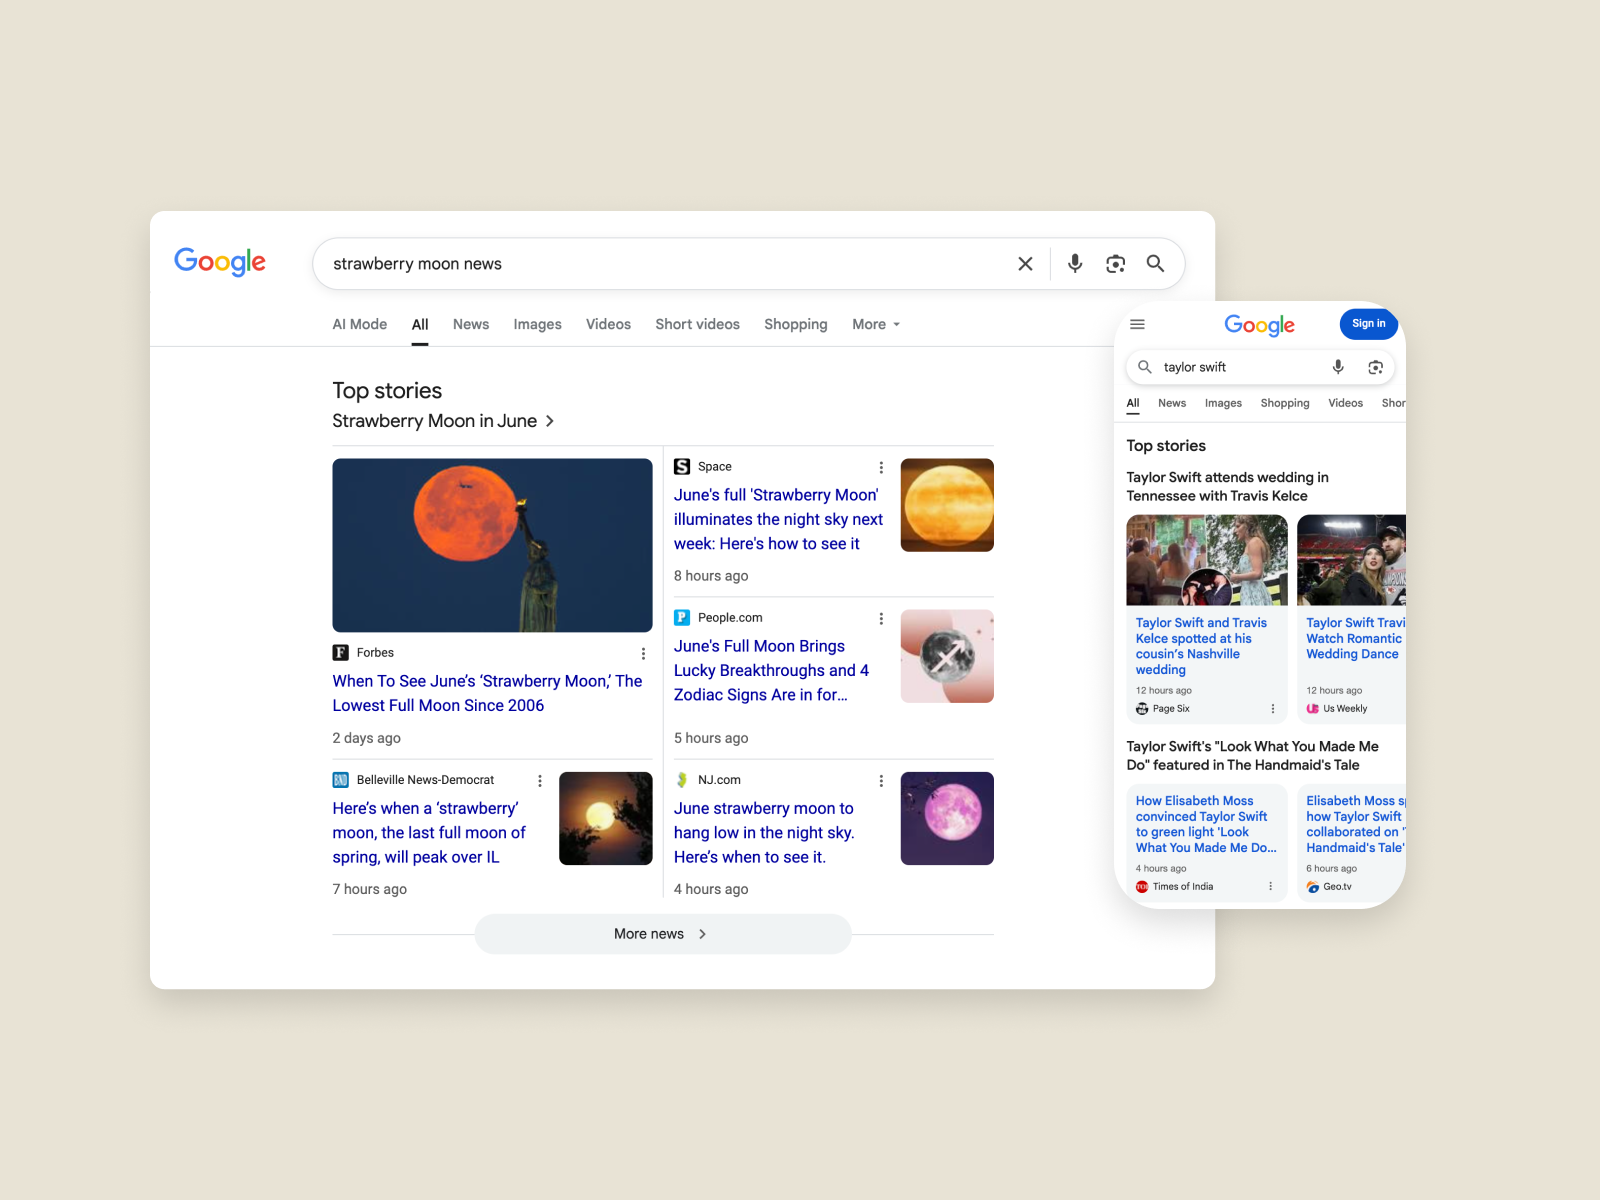
Task: Click the Google logo in the desktop window
Action: point(220,262)
